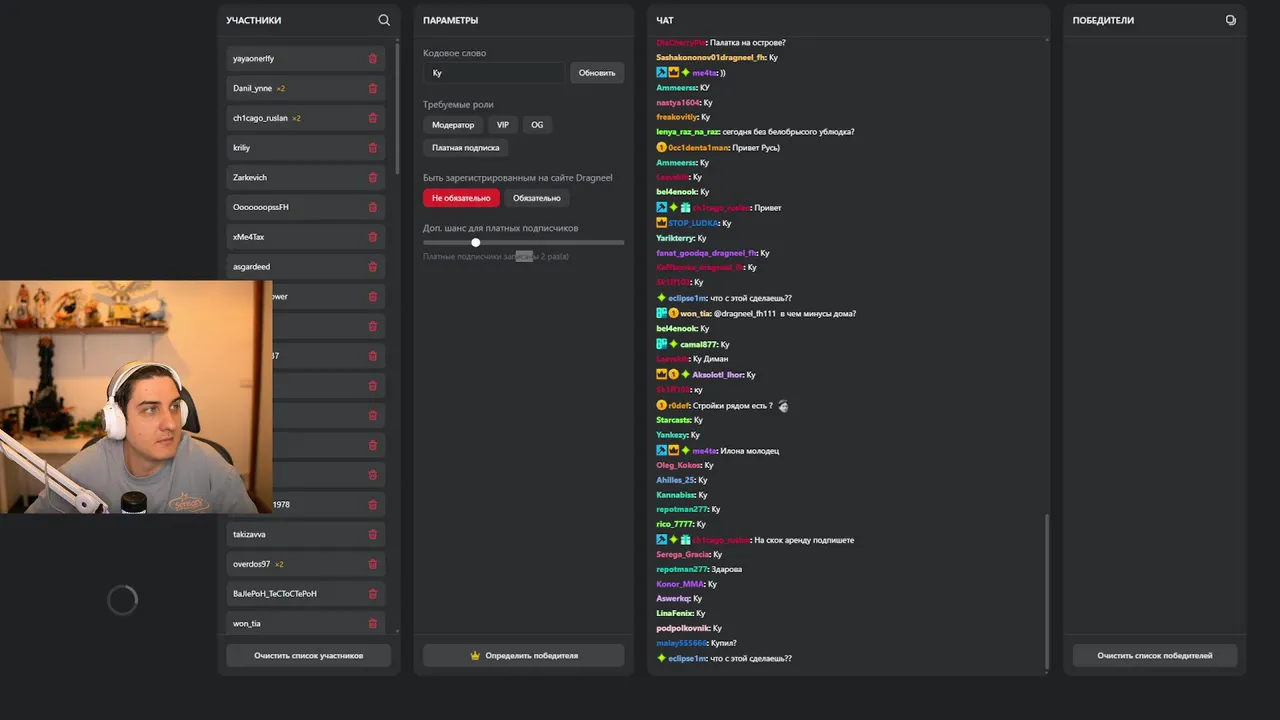Delete takizavva using trash icon
Viewport: 1280px width, 720px height.
(x=373, y=535)
